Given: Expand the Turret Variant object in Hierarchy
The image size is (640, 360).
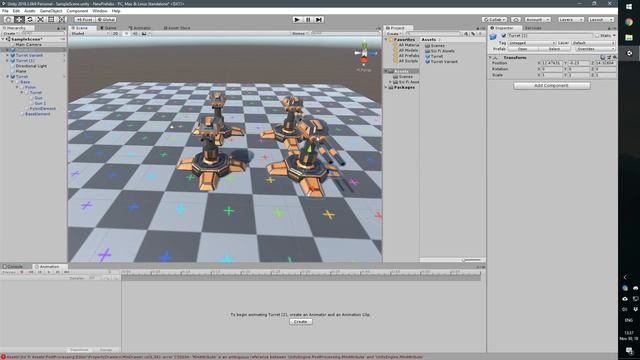Looking at the screenshot, I should [x=7, y=55].
